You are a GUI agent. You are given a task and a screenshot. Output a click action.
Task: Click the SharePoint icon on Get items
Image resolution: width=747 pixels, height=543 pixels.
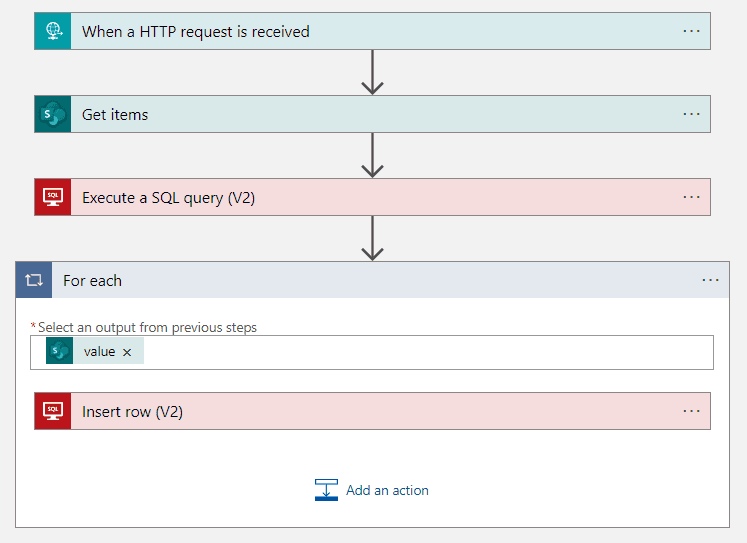tap(52, 114)
